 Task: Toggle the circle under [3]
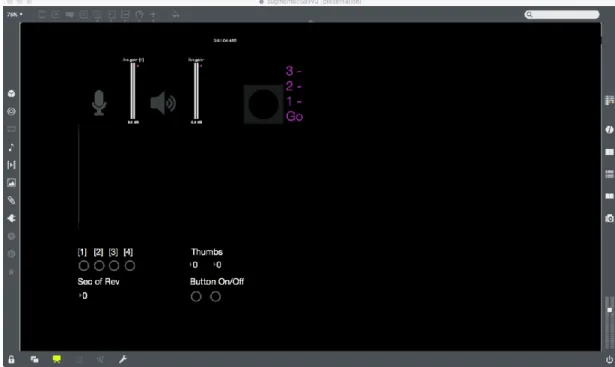point(114,266)
